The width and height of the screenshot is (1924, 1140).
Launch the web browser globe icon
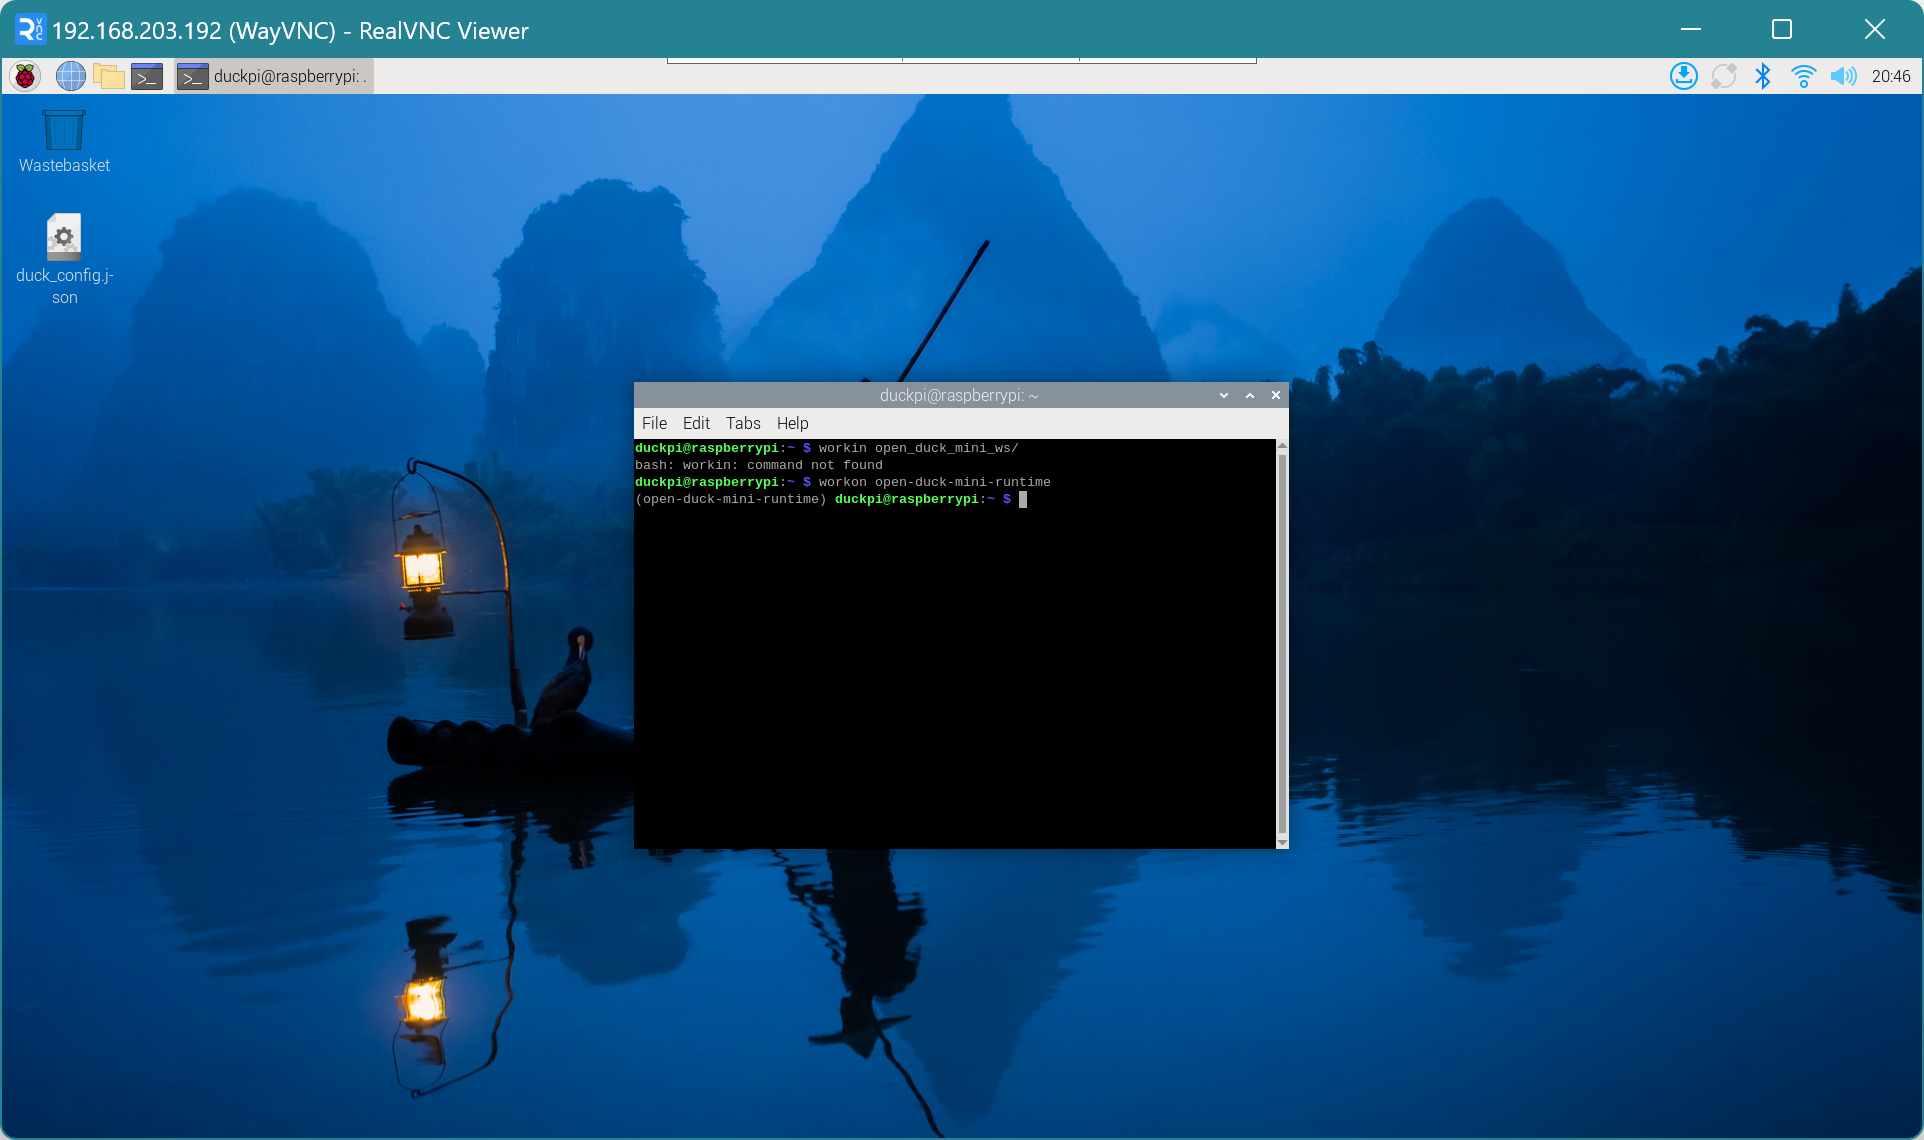(70, 76)
